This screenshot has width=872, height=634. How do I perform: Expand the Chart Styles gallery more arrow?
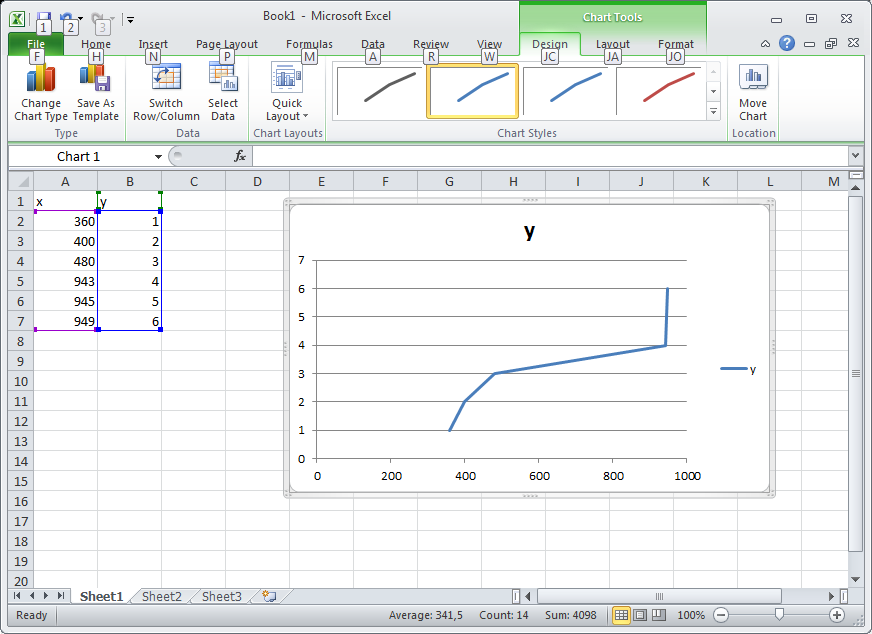[714, 113]
